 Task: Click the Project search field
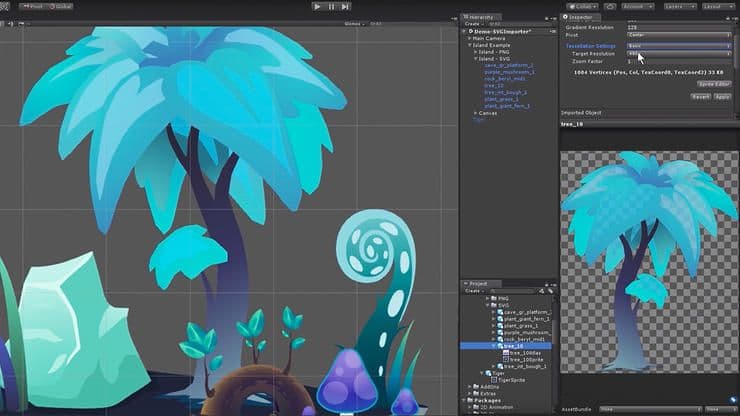click(512, 291)
